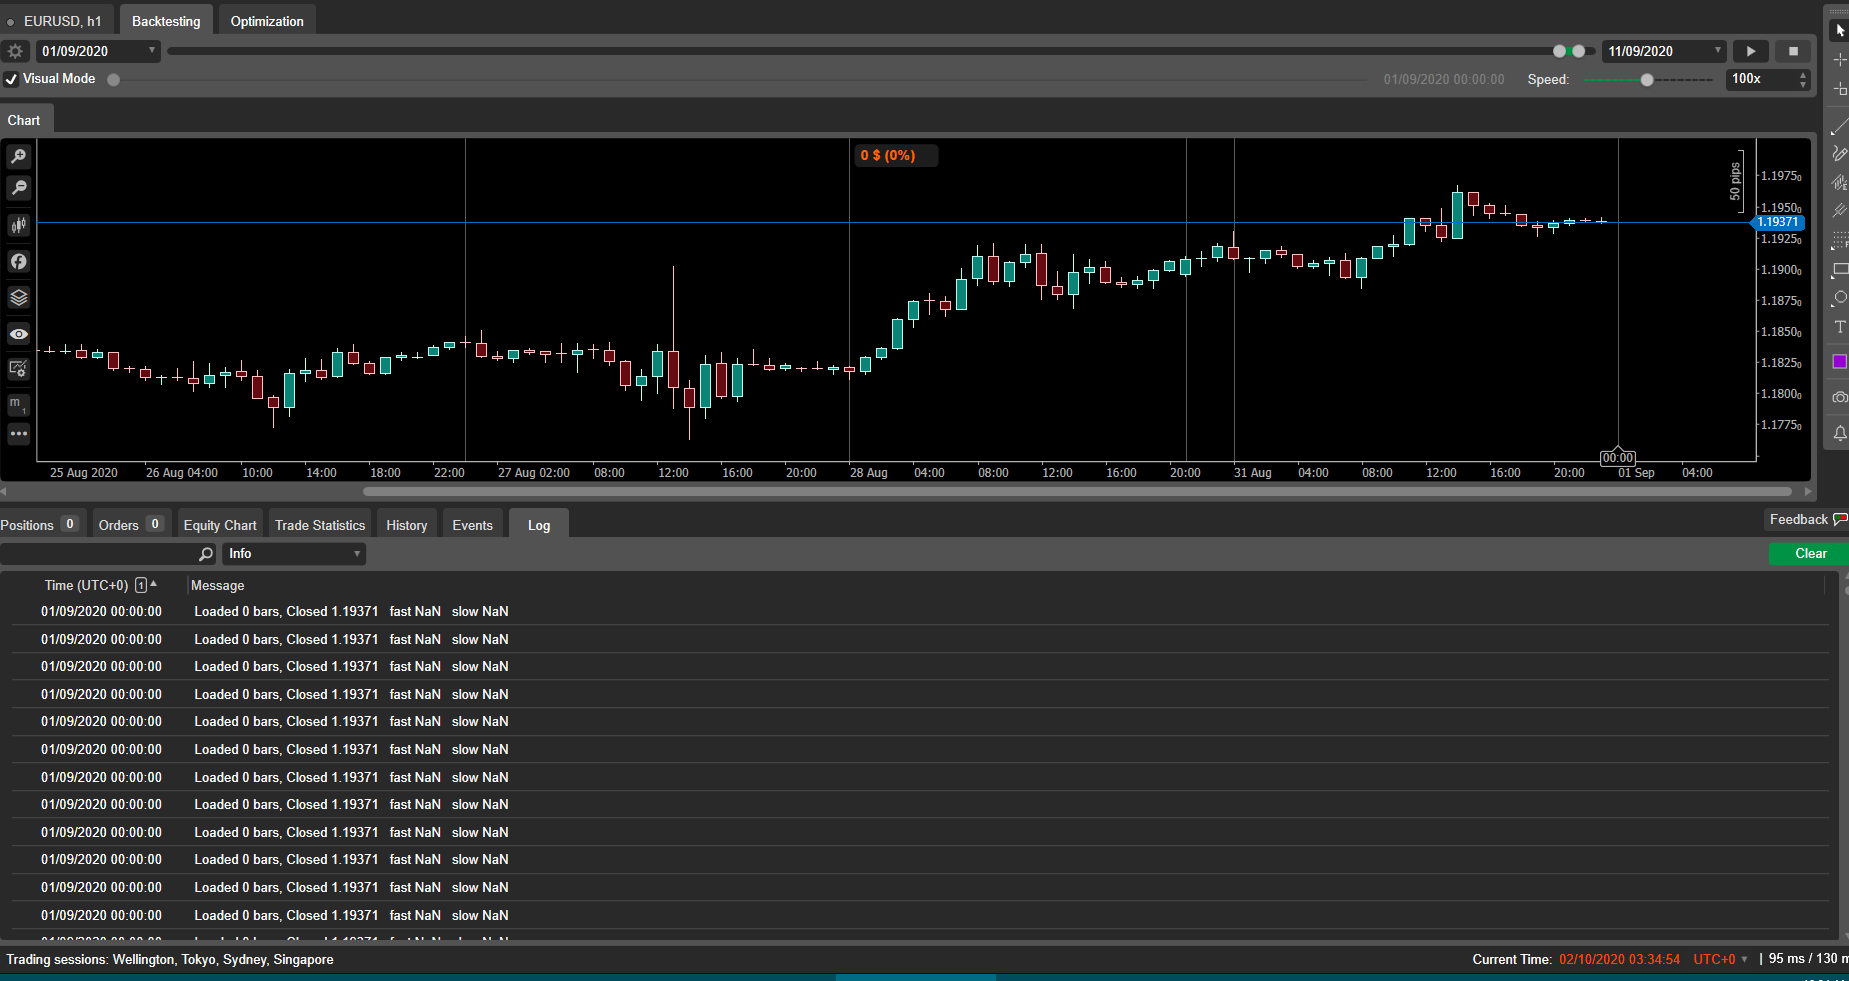Open the f indicators icon
Image resolution: width=1849 pixels, height=981 pixels.
tap(18, 261)
